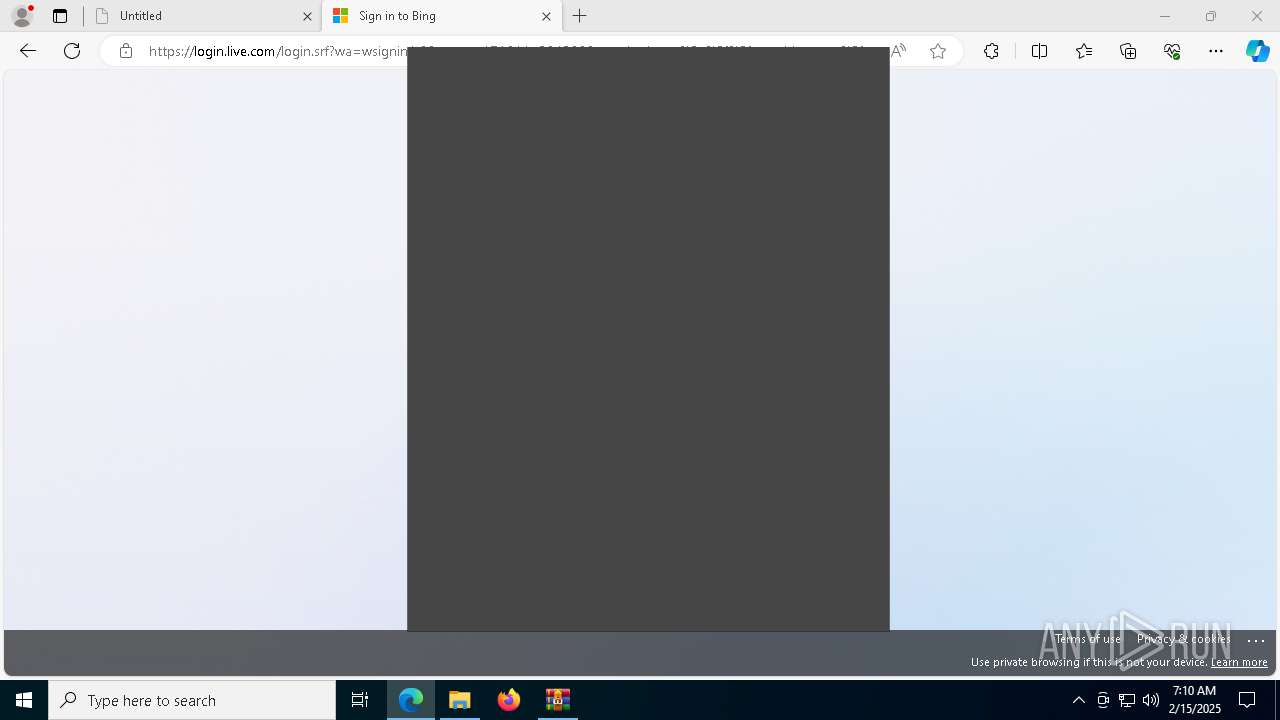Viewport: 1280px width, 720px height.
Task: Open a new tab with plus button
Action: coord(580,16)
